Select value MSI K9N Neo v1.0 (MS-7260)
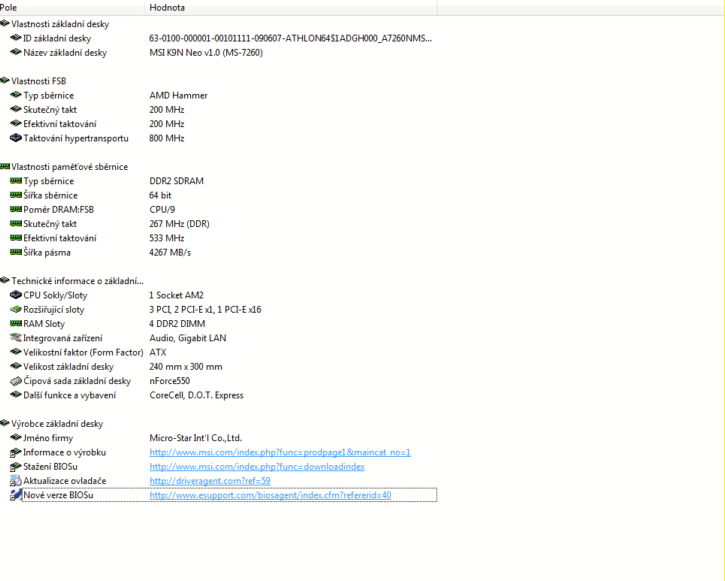Screen dimensions: 725x581 point(206,53)
